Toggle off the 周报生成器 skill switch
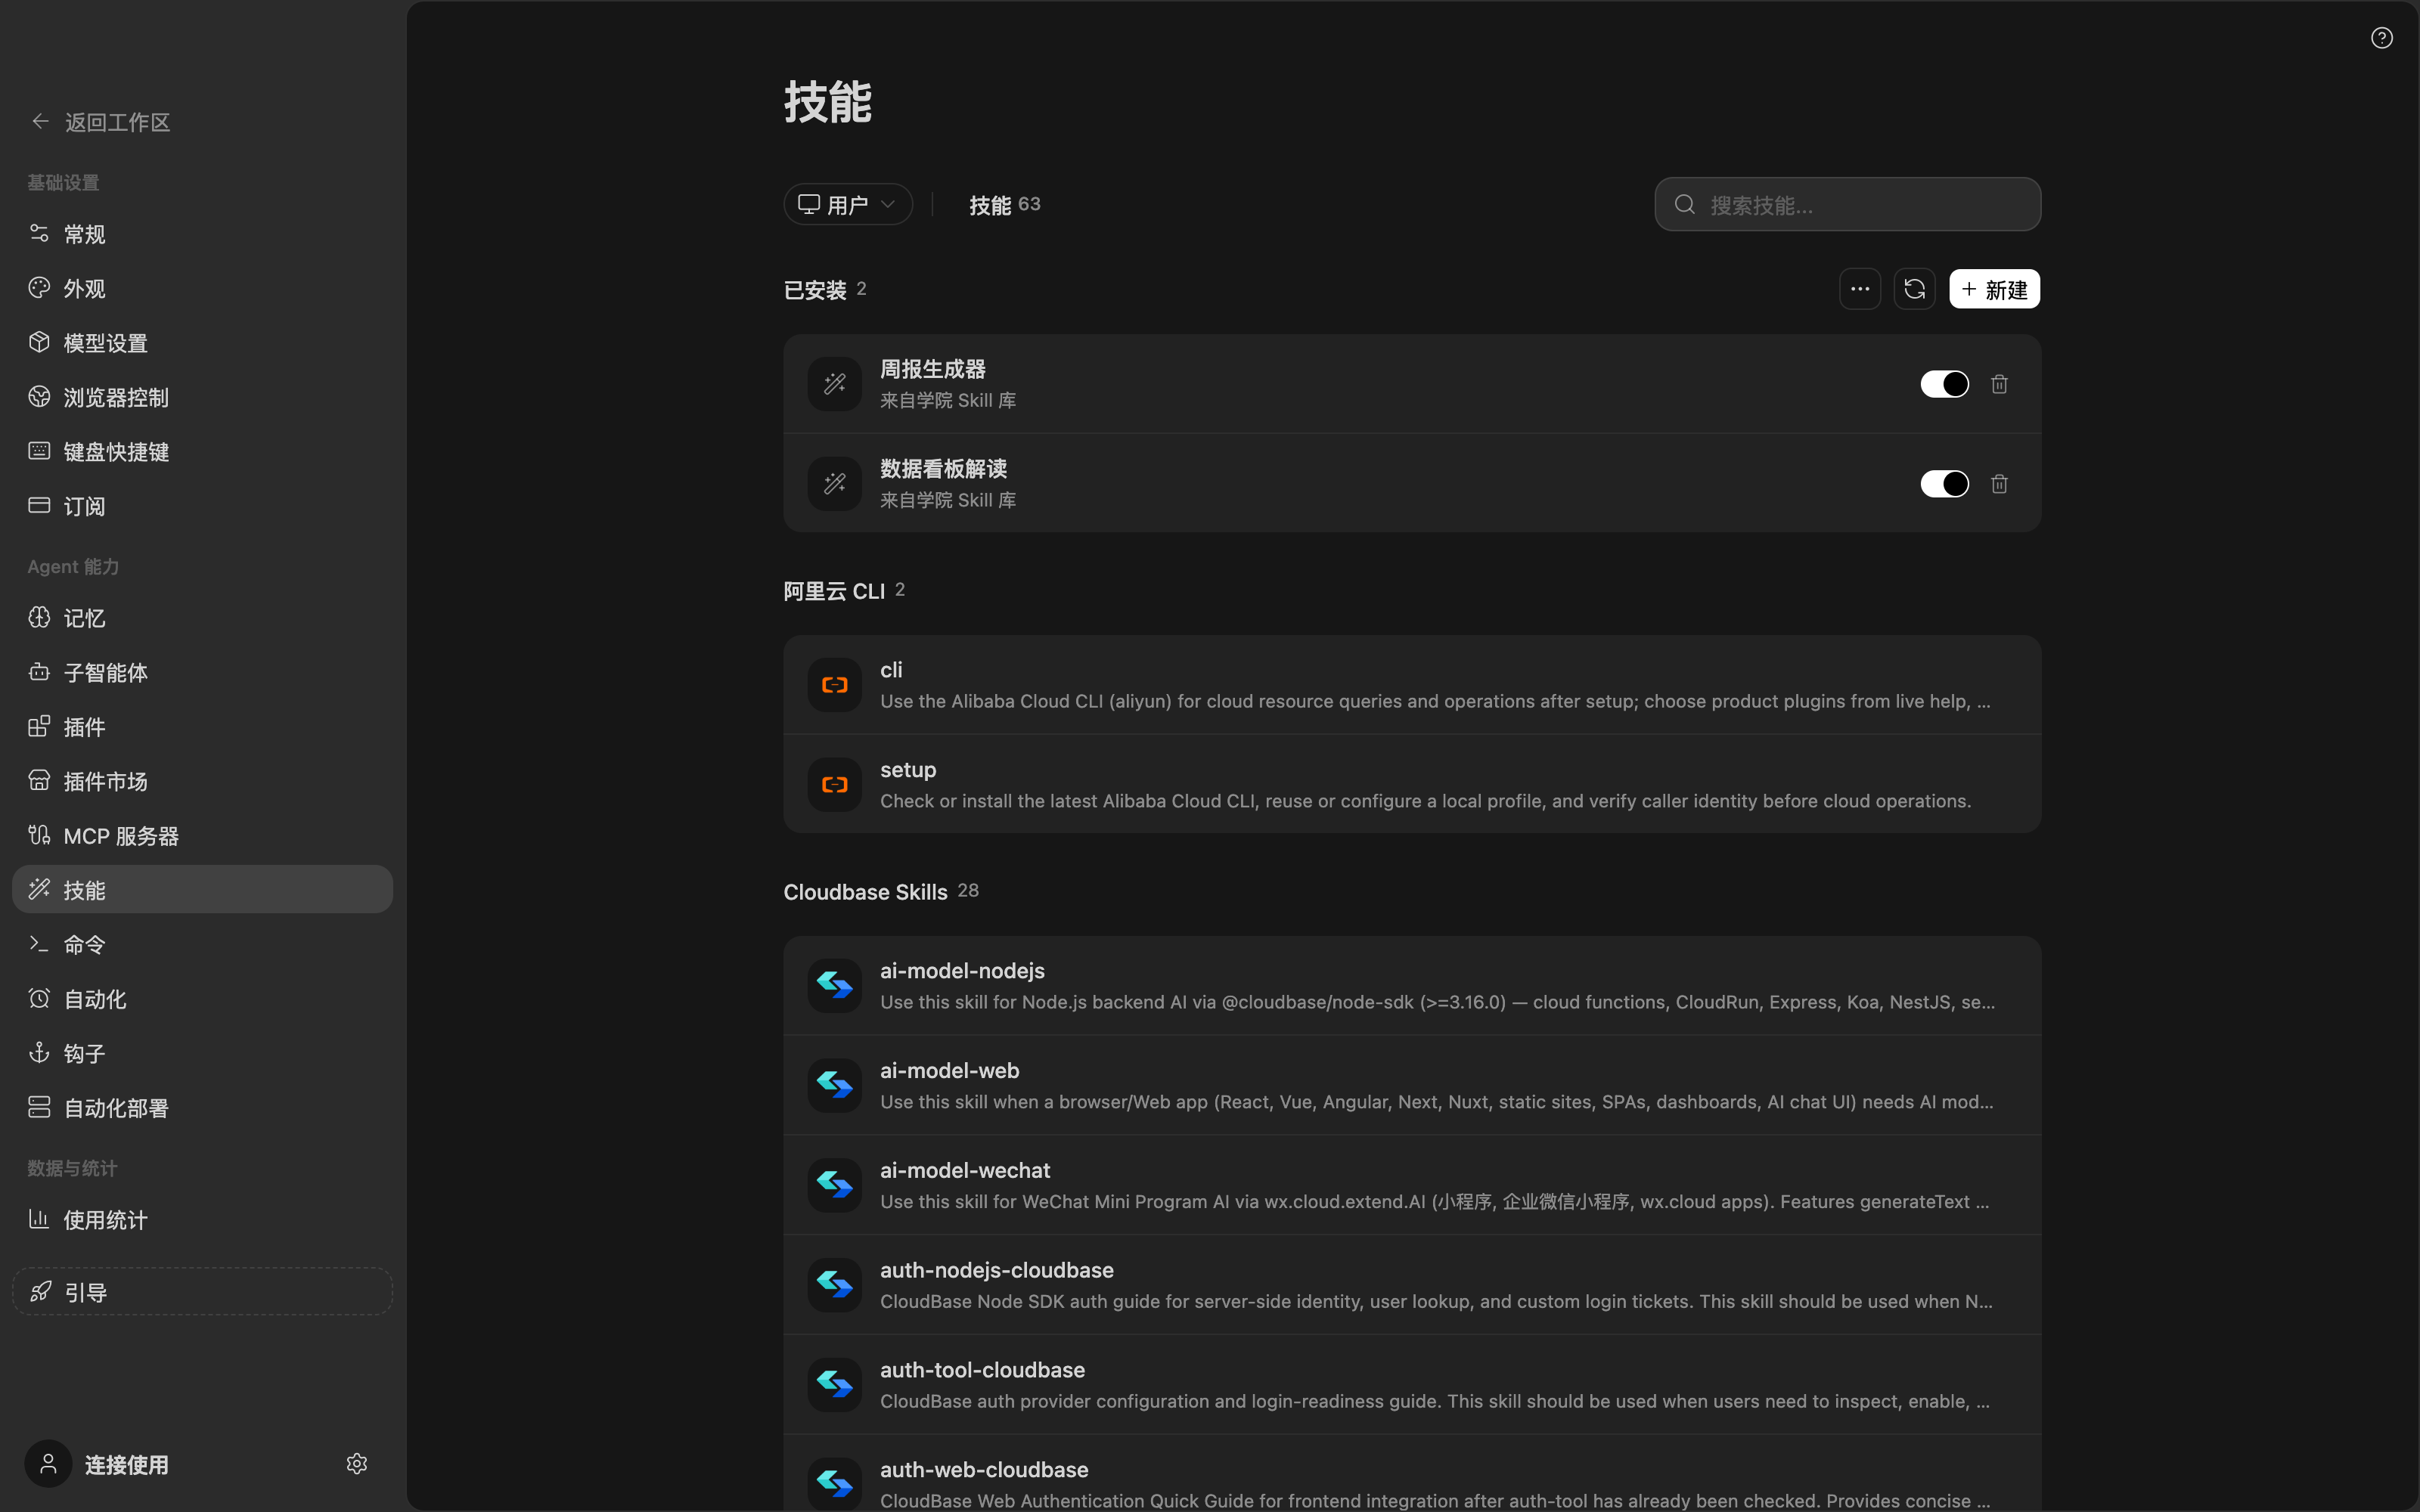Screen dimensions: 2420x1512 click(x=1944, y=384)
